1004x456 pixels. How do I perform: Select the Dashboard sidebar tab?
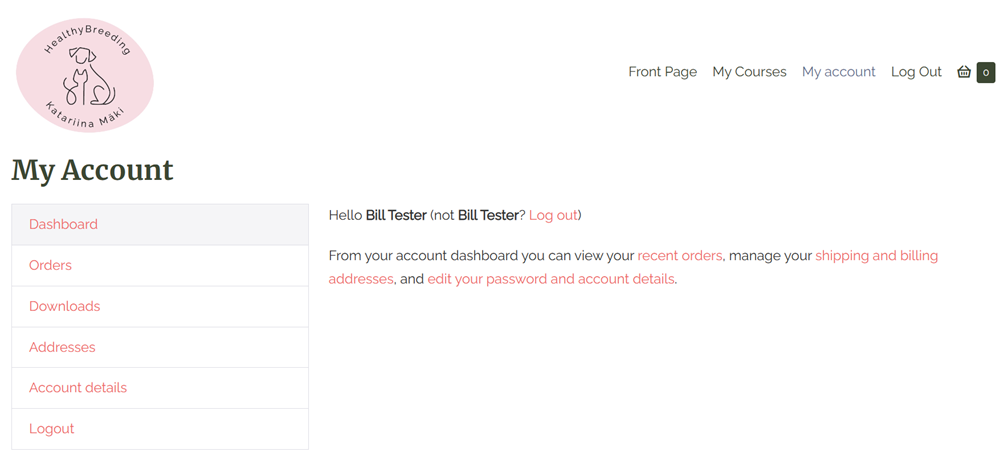click(160, 224)
